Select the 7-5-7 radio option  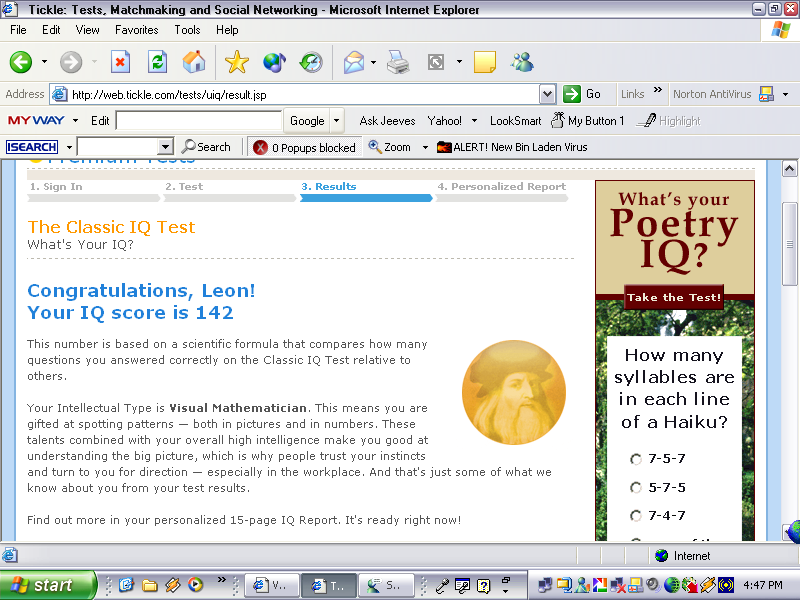click(x=636, y=459)
